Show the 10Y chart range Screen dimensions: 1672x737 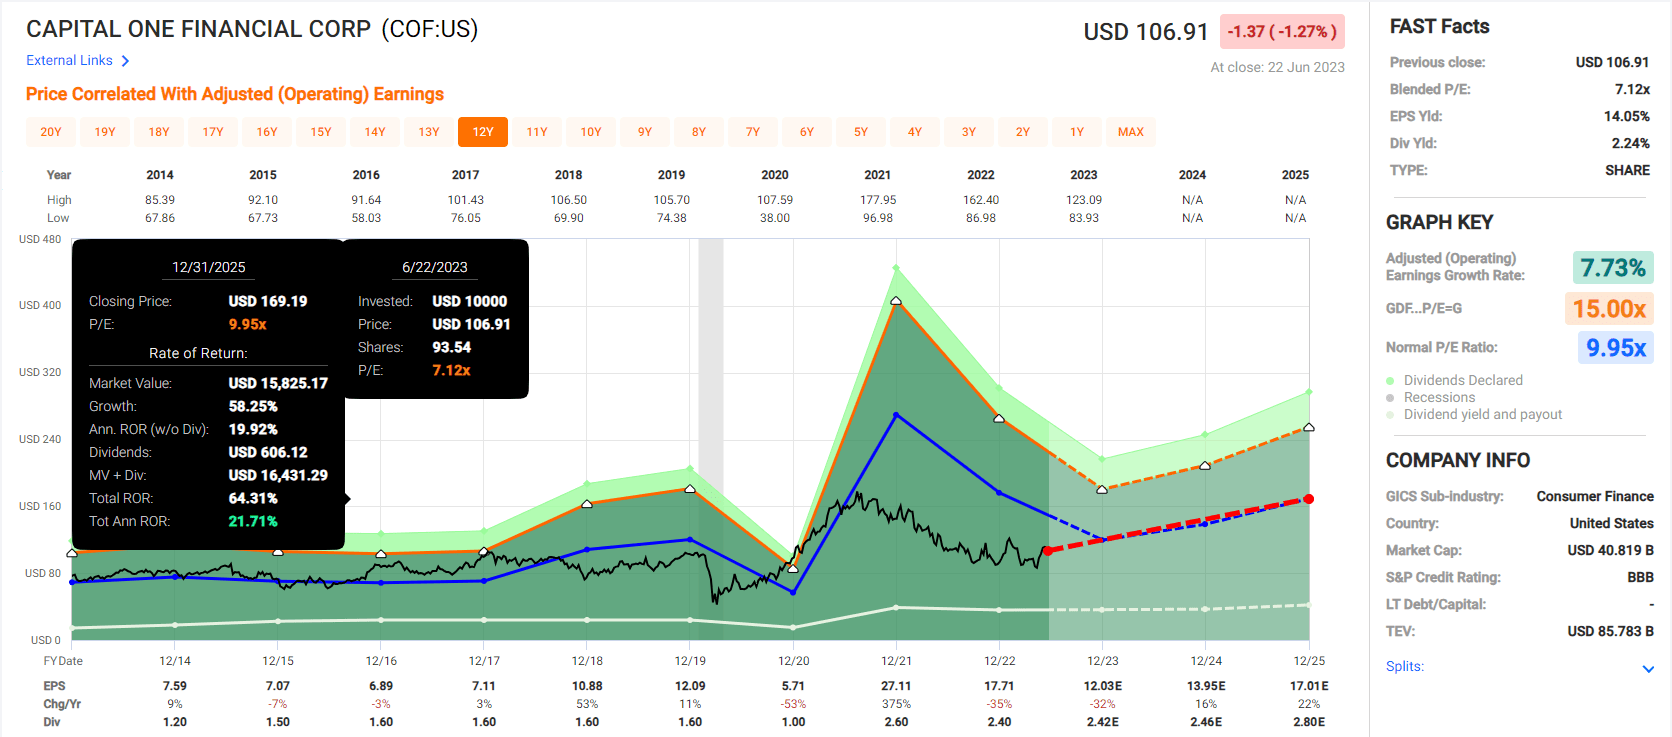point(591,132)
